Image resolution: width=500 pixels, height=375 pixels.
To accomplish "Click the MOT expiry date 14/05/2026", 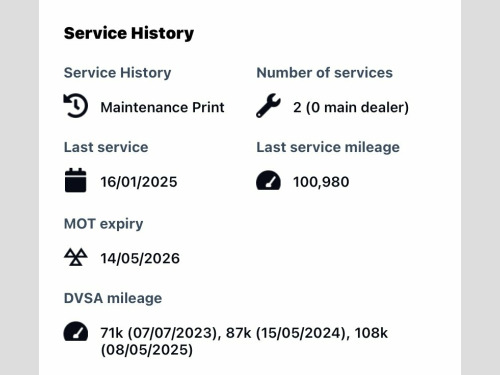I will click(140, 258).
